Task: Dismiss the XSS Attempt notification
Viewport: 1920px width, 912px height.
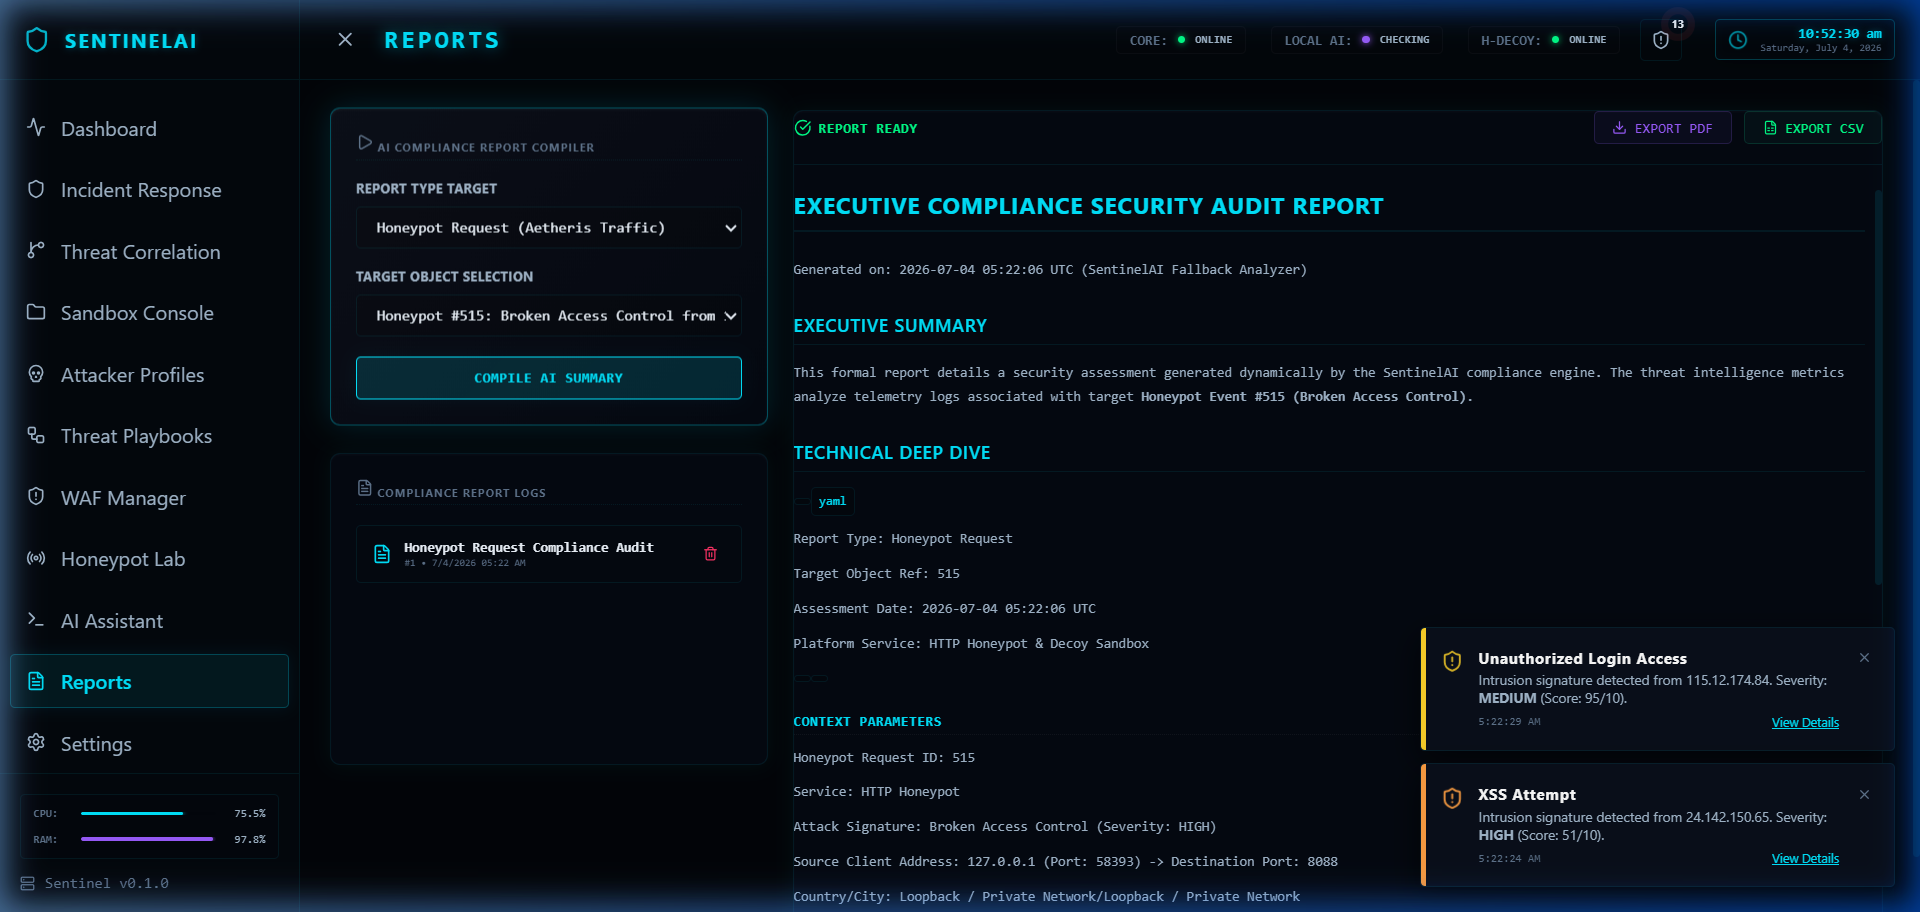Action: tap(1864, 795)
